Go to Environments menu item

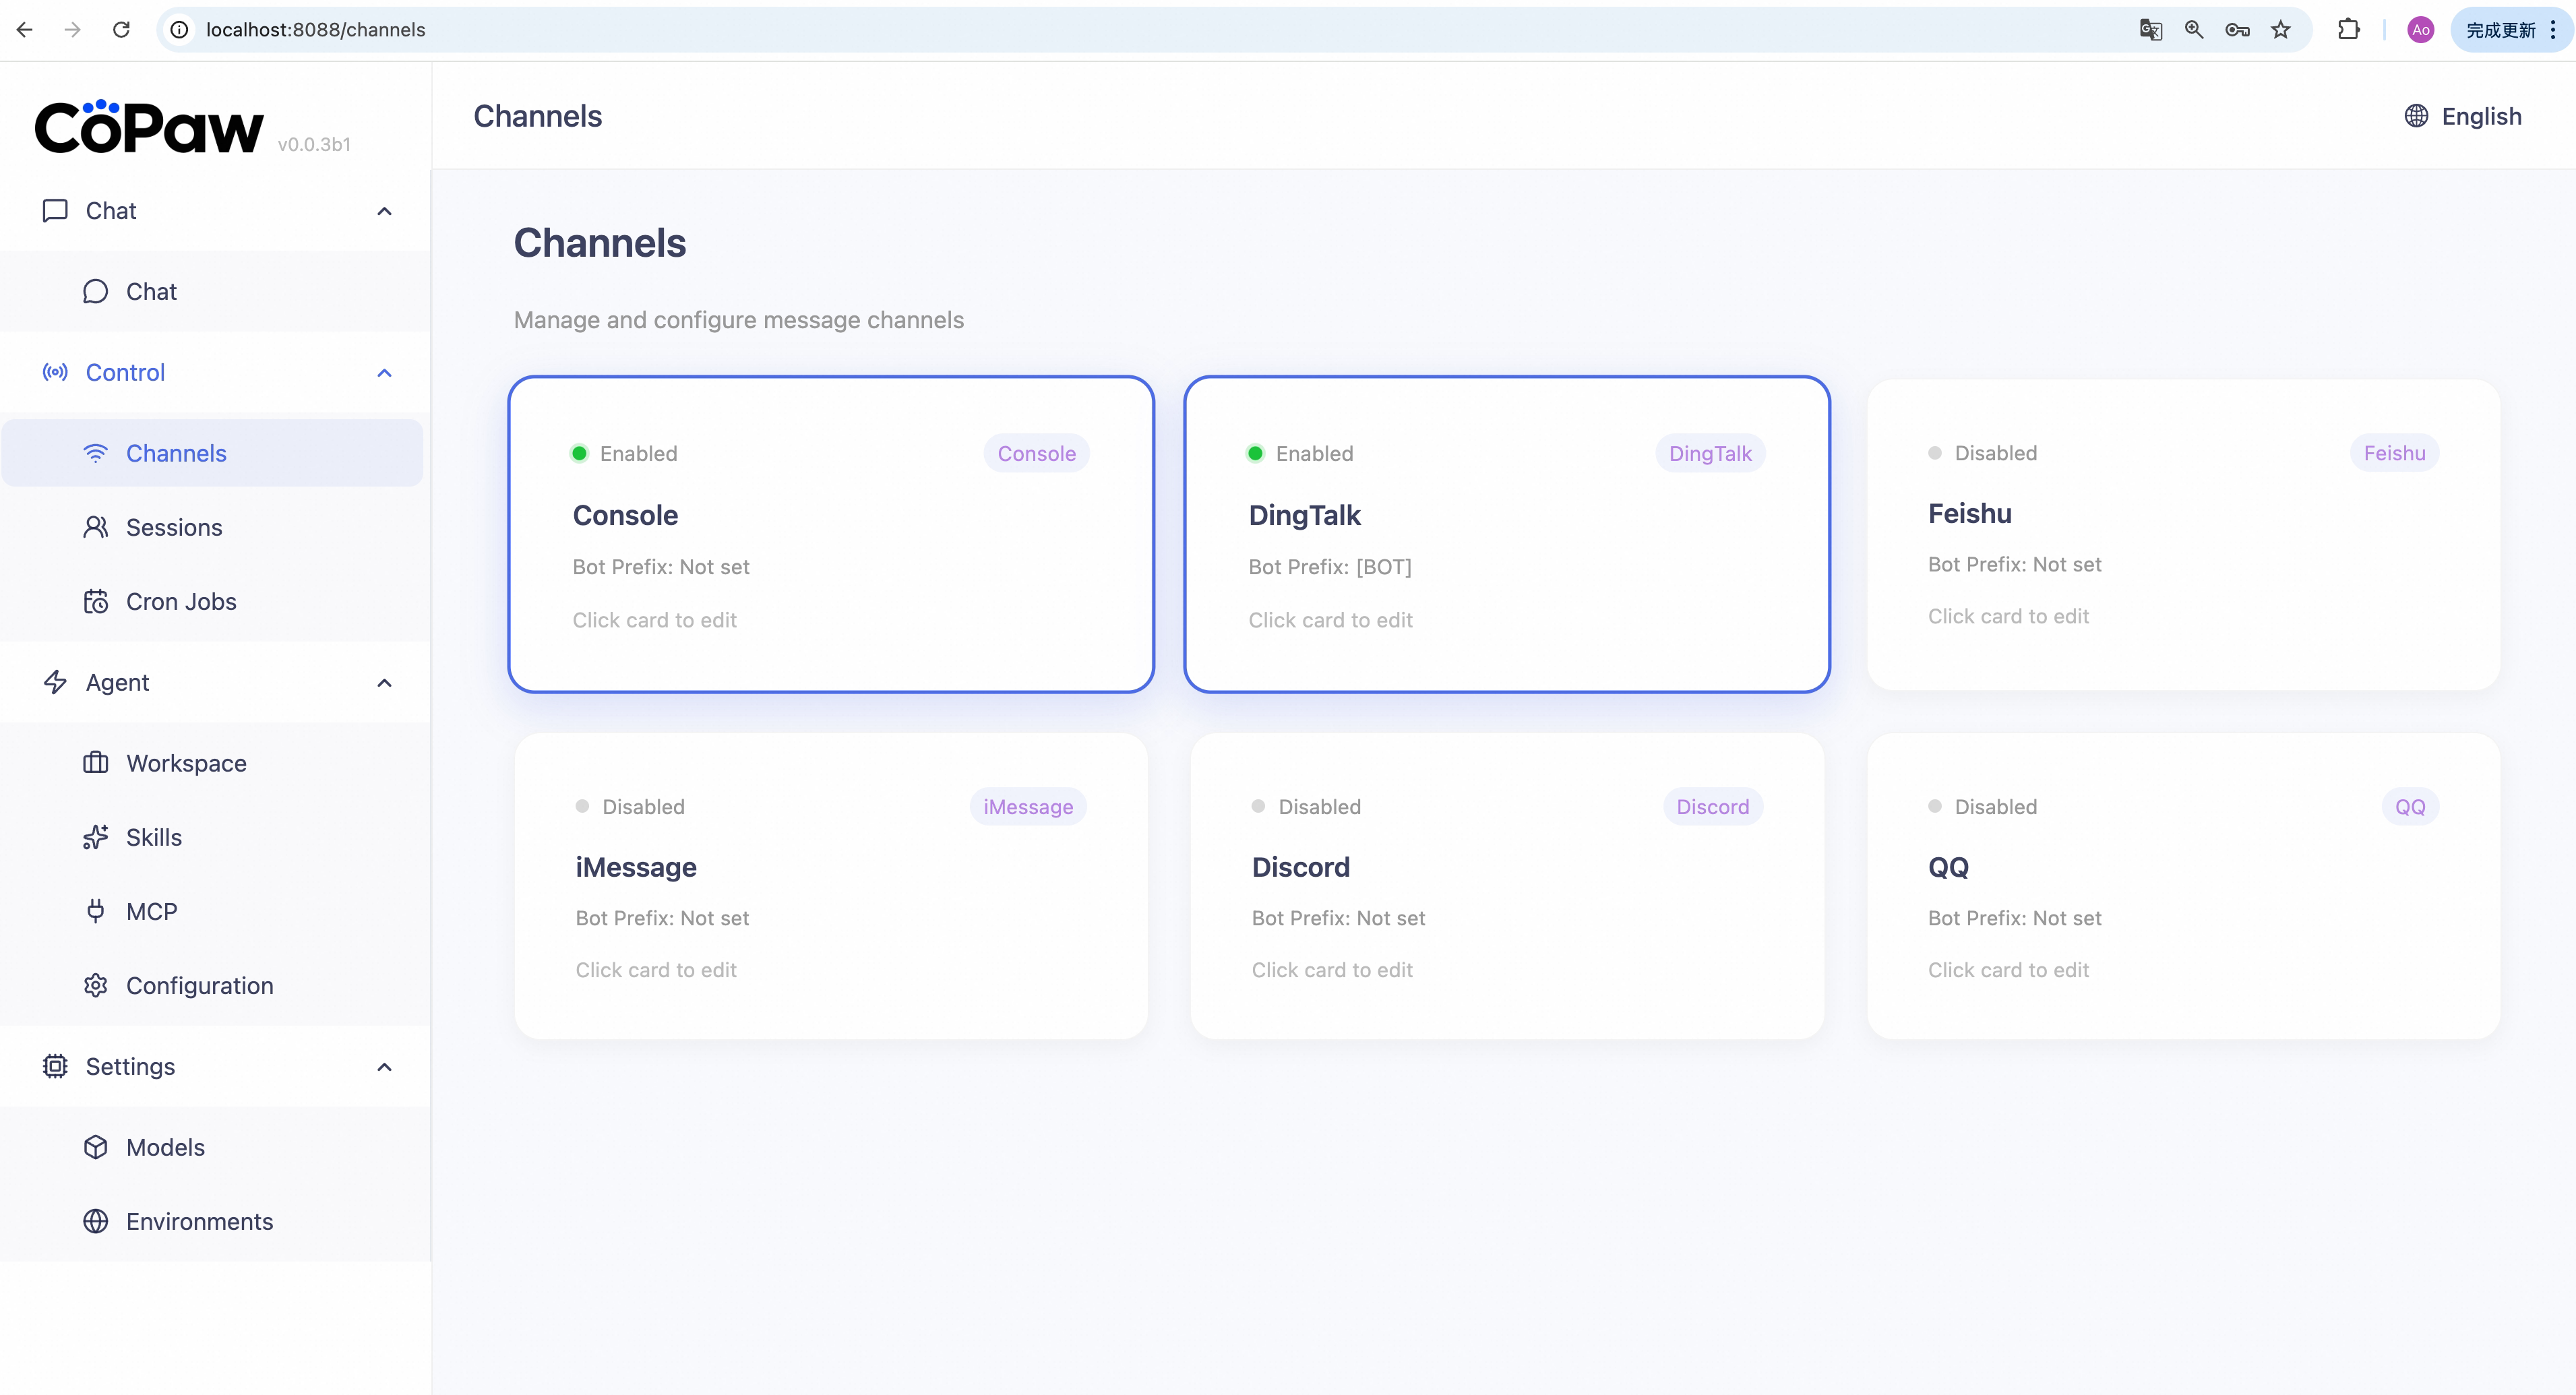coord(199,1221)
